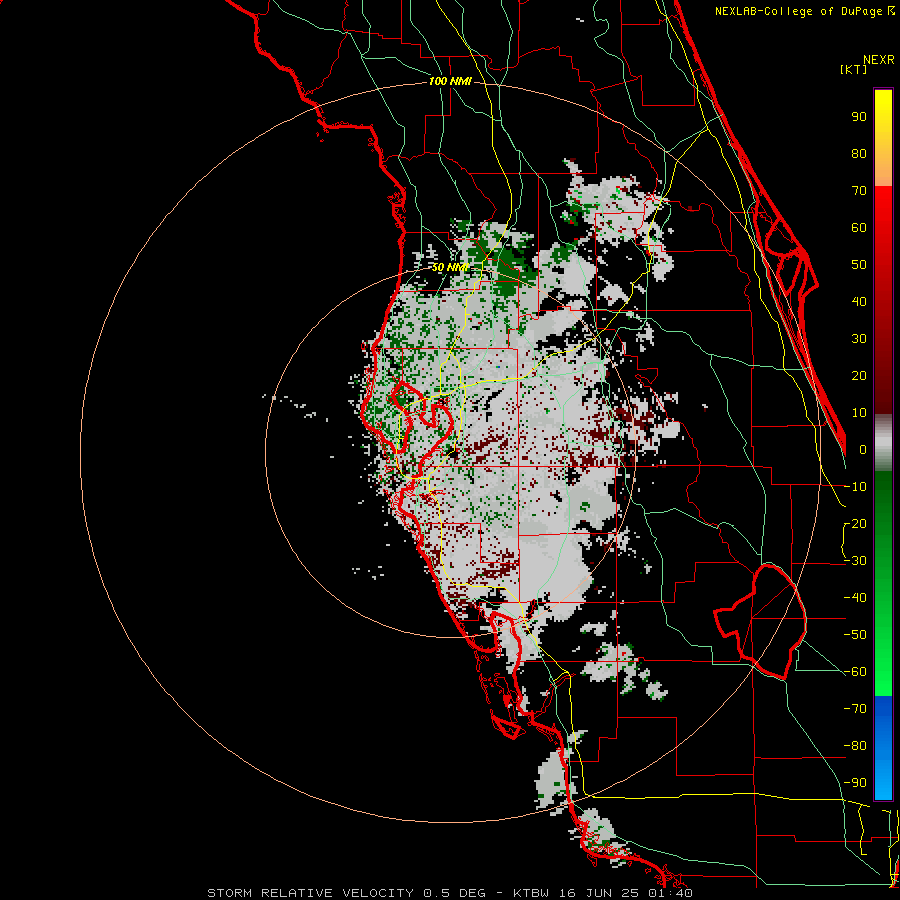Click the -90 knot scale label

click(x=855, y=783)
